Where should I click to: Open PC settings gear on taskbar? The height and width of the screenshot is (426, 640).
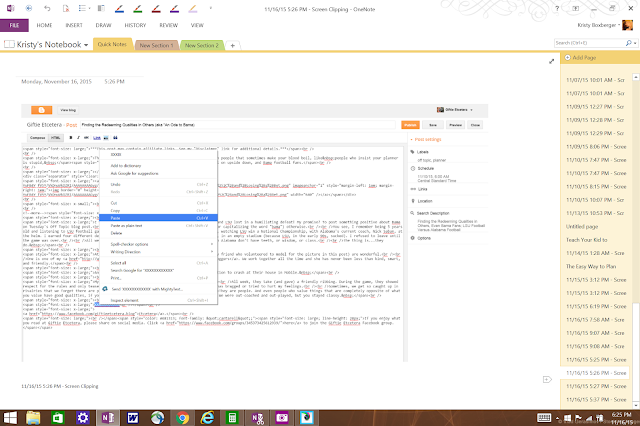(x=83, y=418)
